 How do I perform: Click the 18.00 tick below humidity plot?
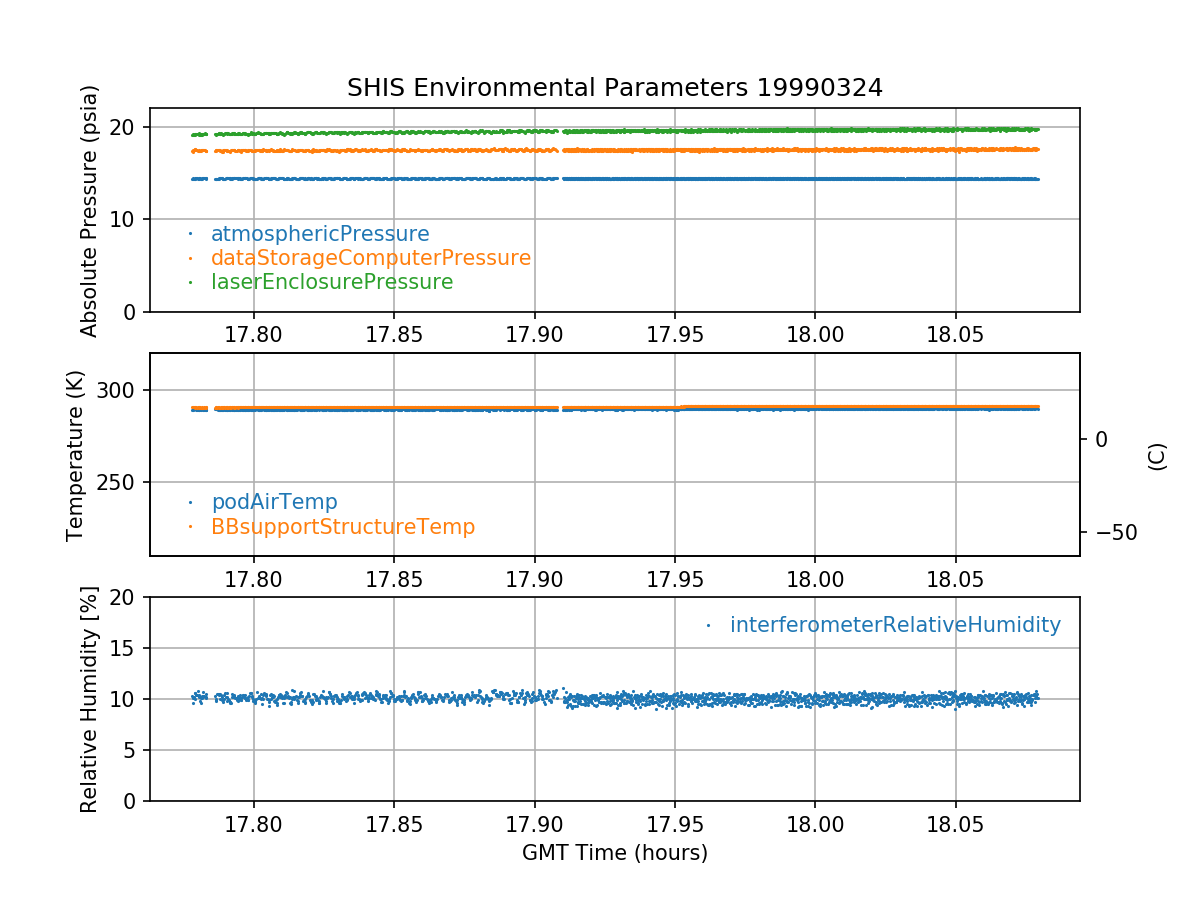[814, 826]
